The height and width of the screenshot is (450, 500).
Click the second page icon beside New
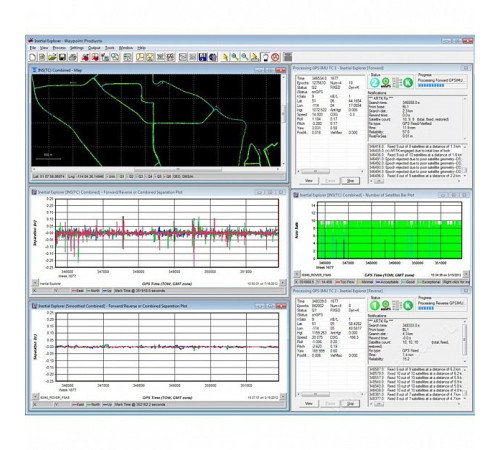pos(42,57)
